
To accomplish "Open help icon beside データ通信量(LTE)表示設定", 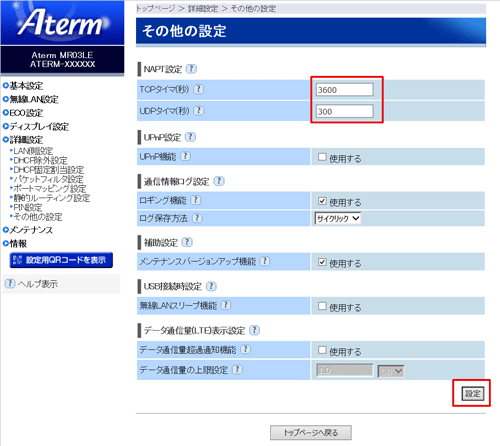I will [254, 330].
